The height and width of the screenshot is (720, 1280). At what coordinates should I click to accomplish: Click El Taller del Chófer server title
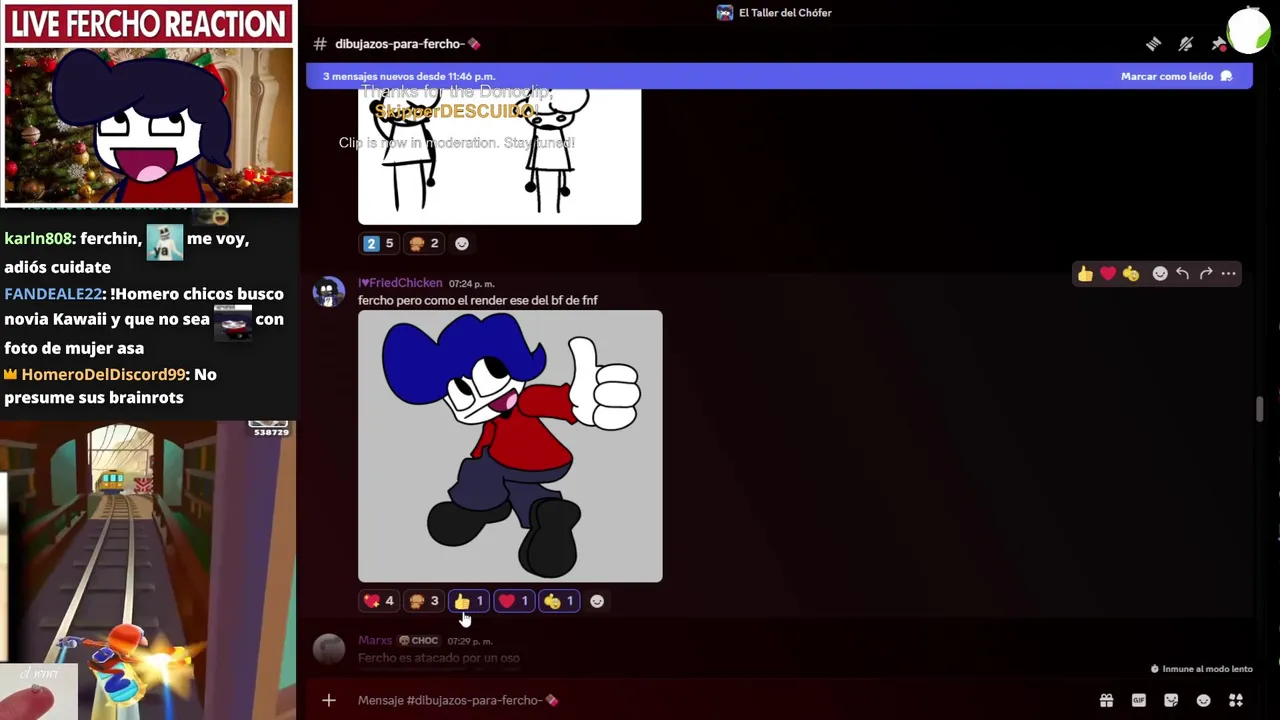pos(785,13)
